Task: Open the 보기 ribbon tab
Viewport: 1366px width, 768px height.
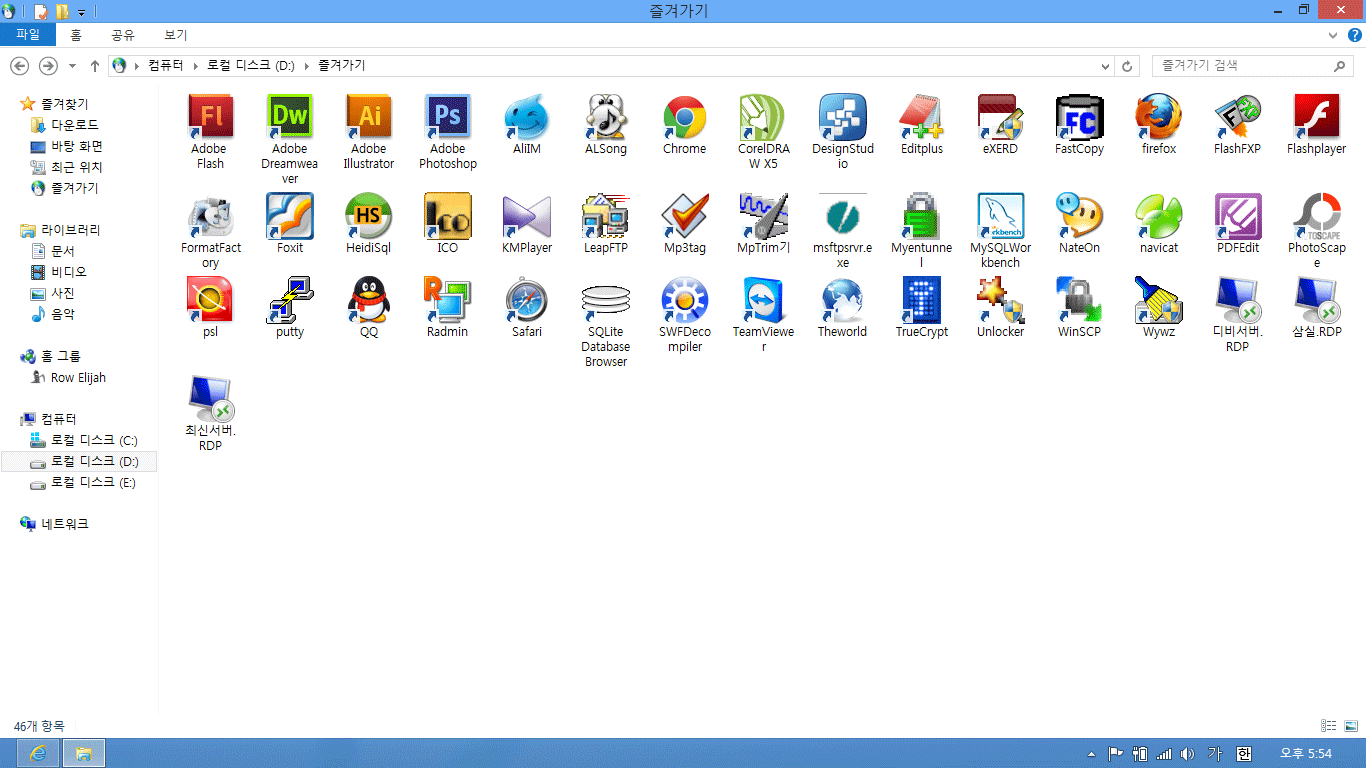Action: [x=175, y=35]
